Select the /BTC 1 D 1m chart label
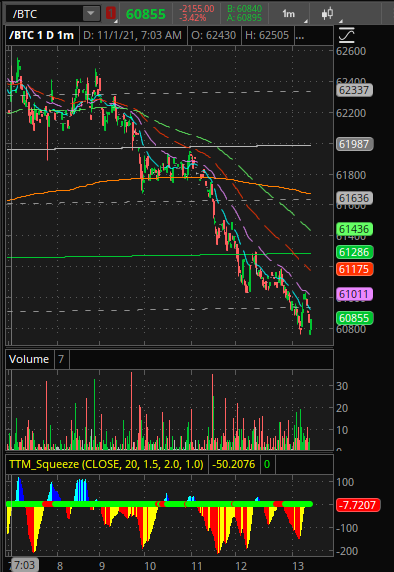The image size is (394, 572). click(42, 35)
